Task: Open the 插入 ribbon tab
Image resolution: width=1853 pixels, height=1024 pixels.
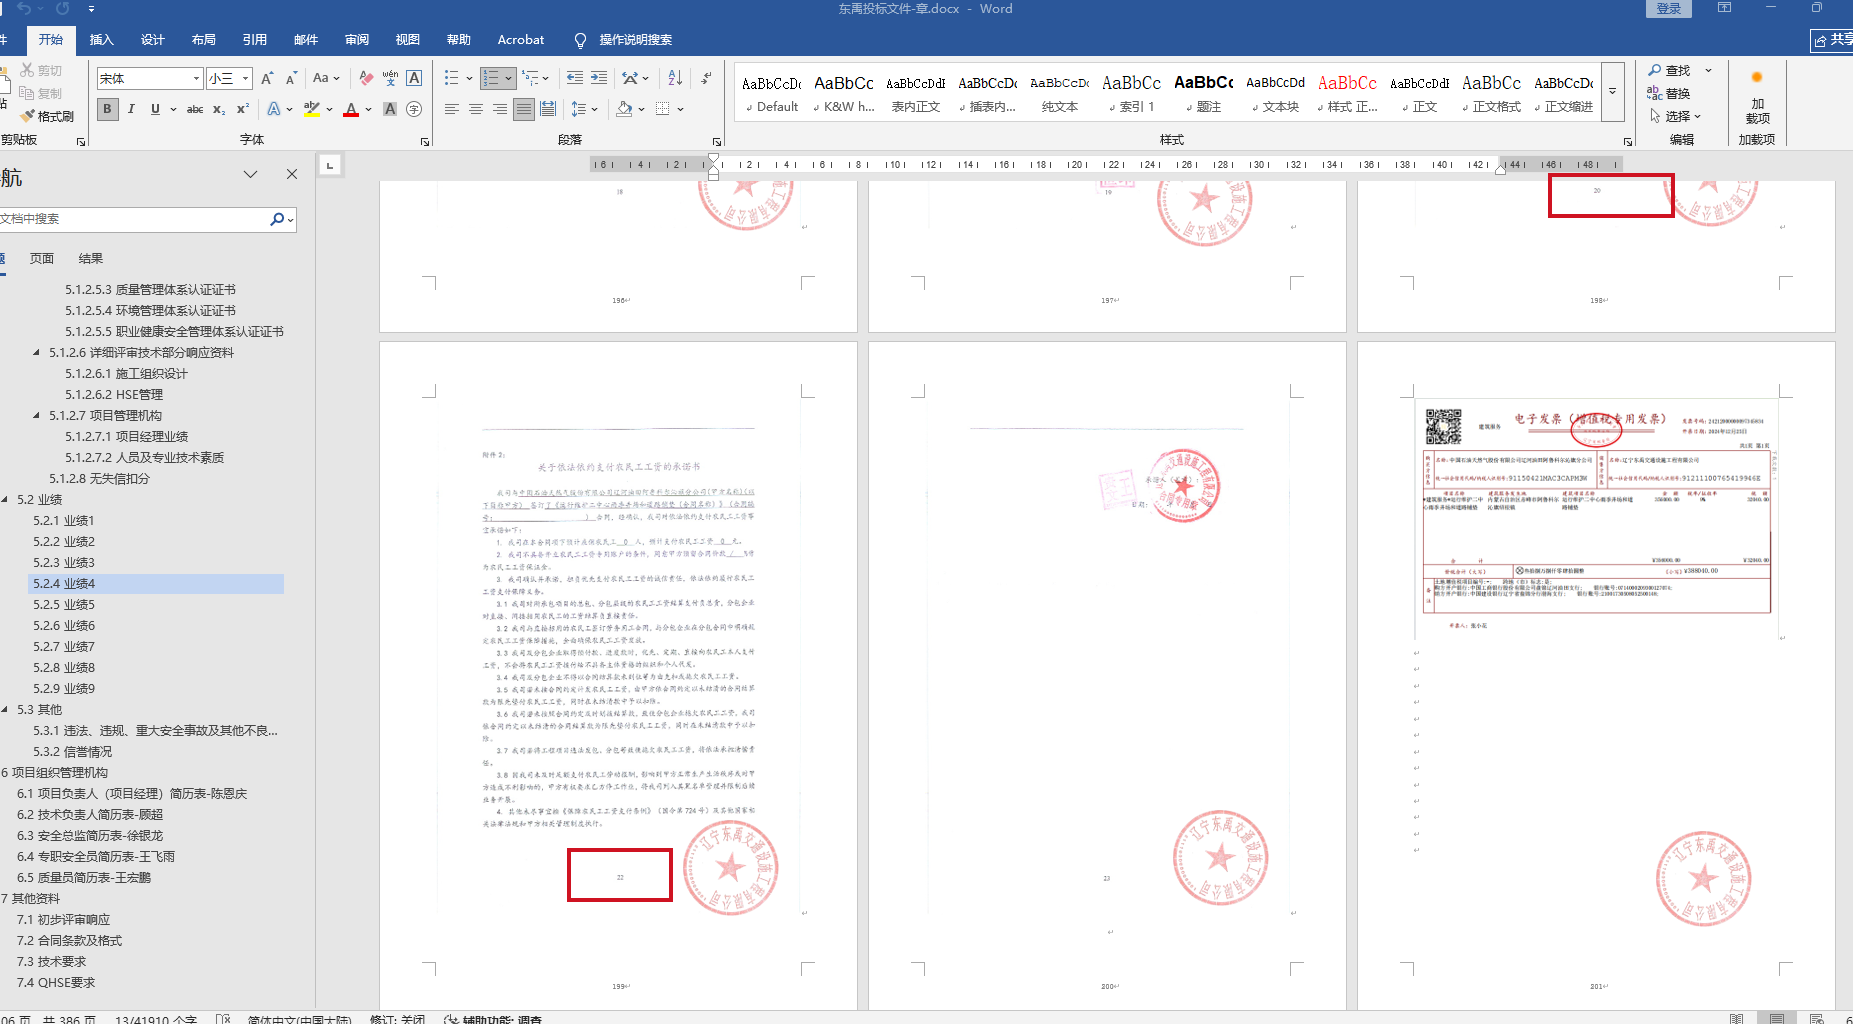Action: pyautogui.click(x=101, y=40)
